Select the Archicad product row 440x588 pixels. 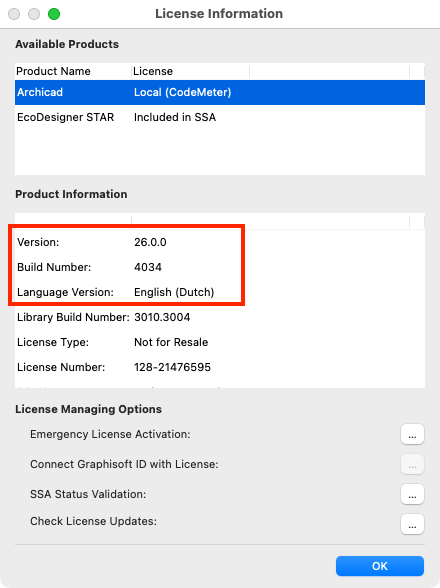pos(220,92)
